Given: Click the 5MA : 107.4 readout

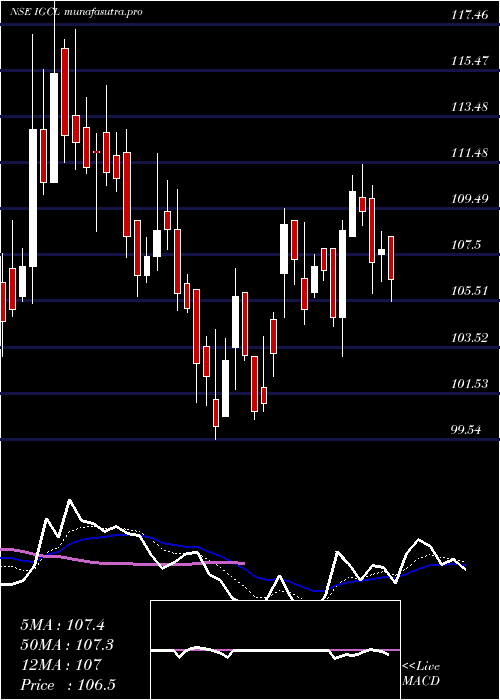Looking at the screenshot, I should (x=62, y=625).
